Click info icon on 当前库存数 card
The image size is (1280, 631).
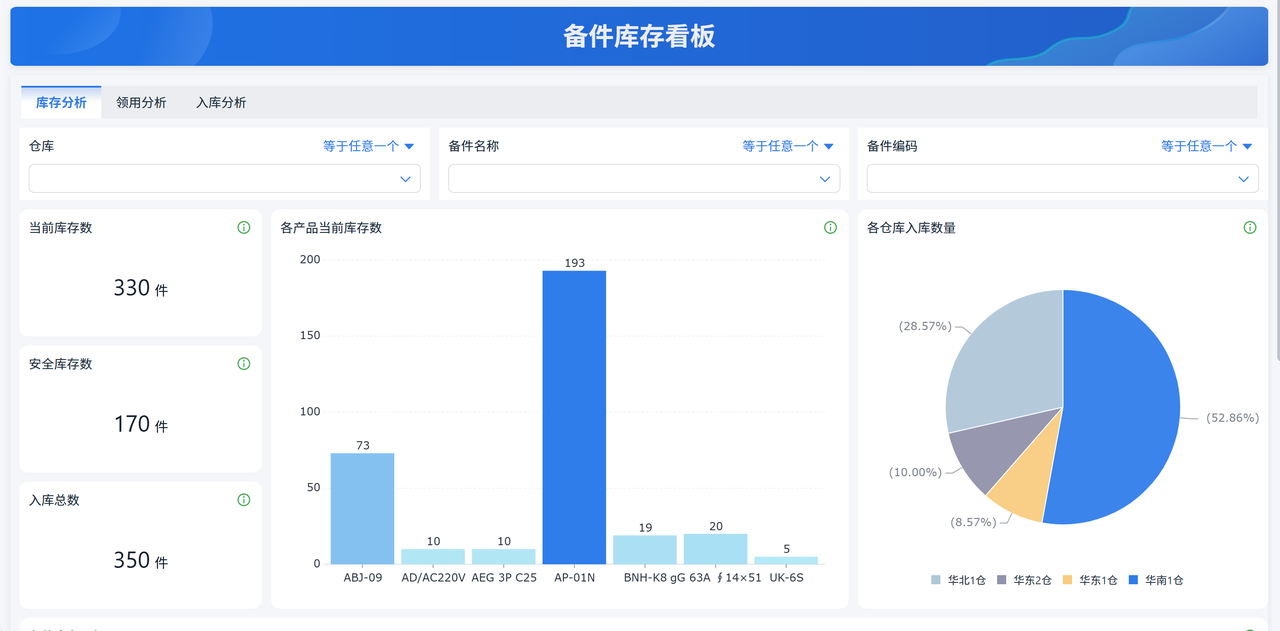pos(243,228)
